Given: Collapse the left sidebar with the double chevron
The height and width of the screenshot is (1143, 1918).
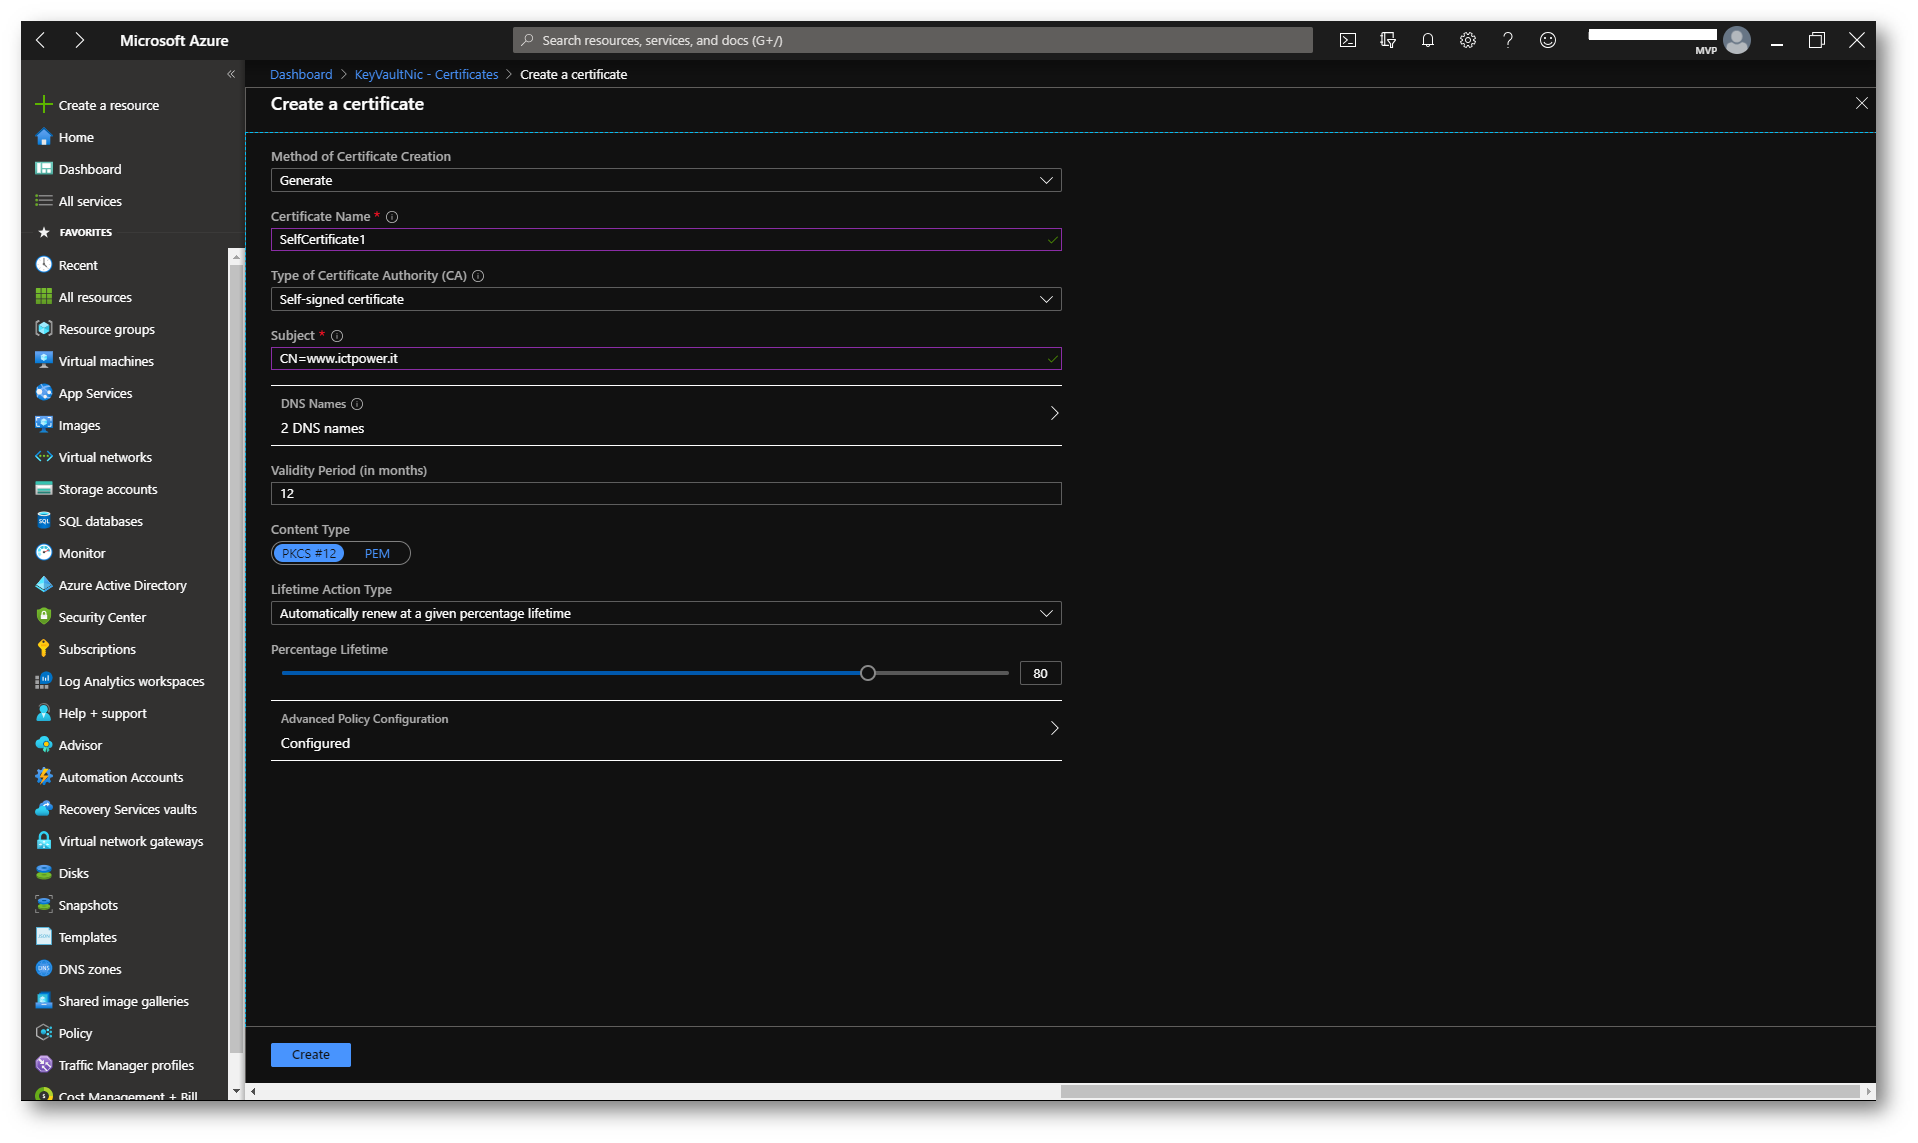Looking at the screenshot, I should pos(231,74).
